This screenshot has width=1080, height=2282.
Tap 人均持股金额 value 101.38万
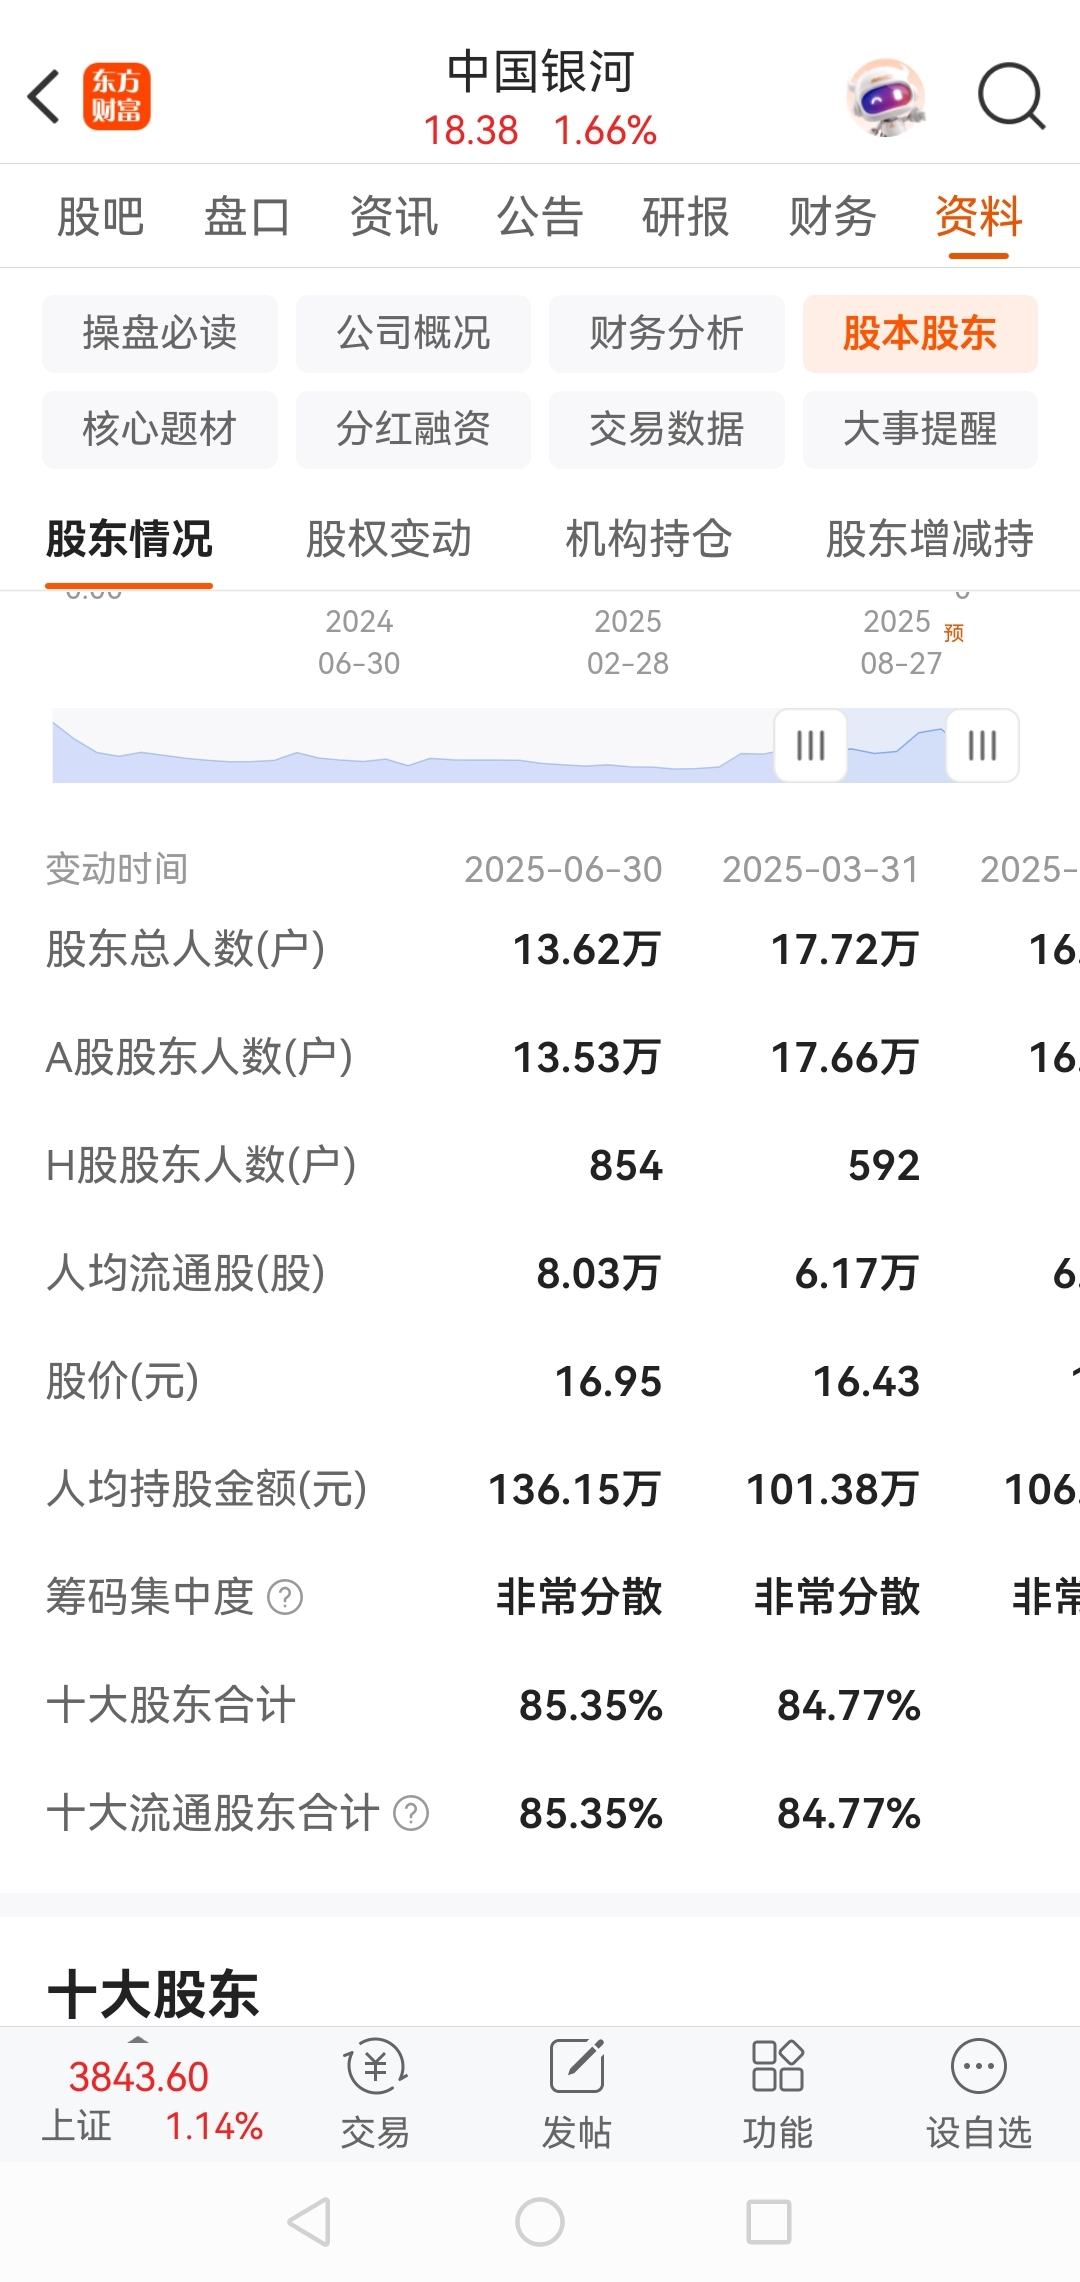[x=833, y=1489]
